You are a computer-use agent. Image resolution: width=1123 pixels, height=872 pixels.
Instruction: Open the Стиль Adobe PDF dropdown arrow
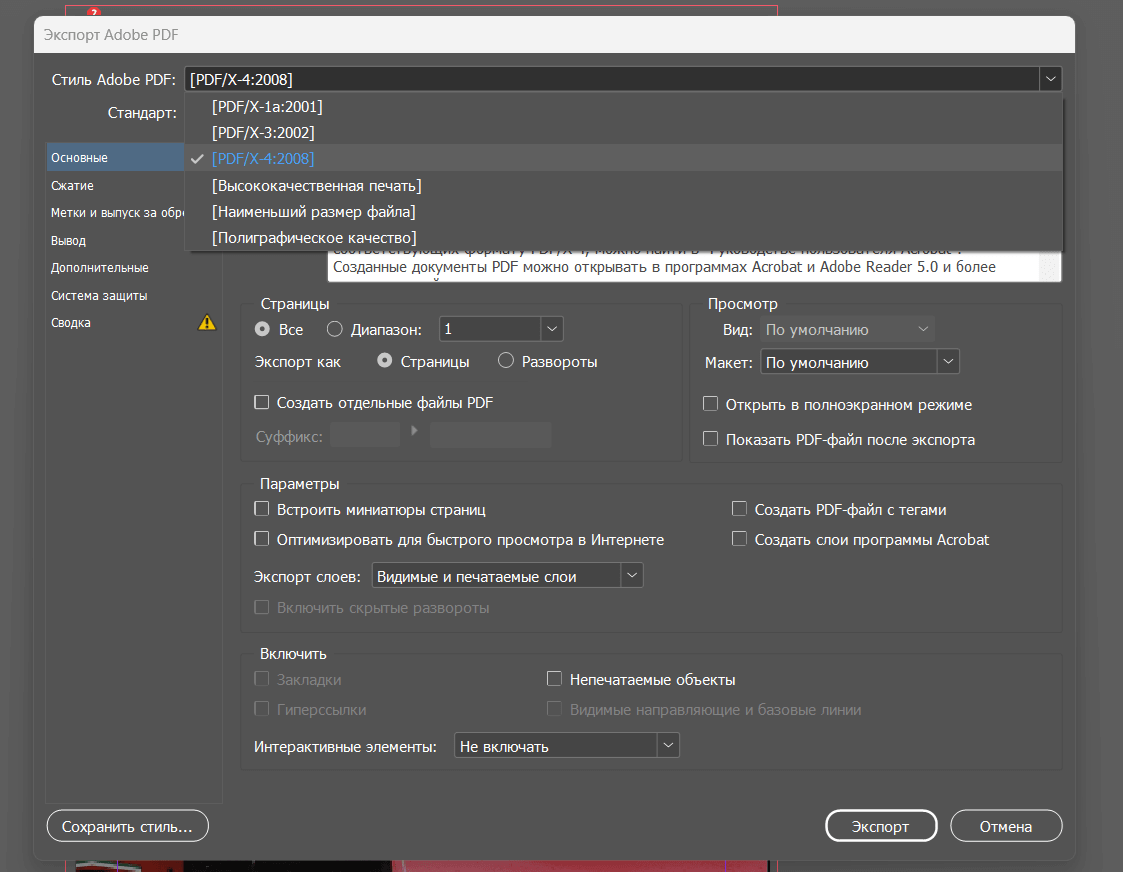pos(1050,79)
